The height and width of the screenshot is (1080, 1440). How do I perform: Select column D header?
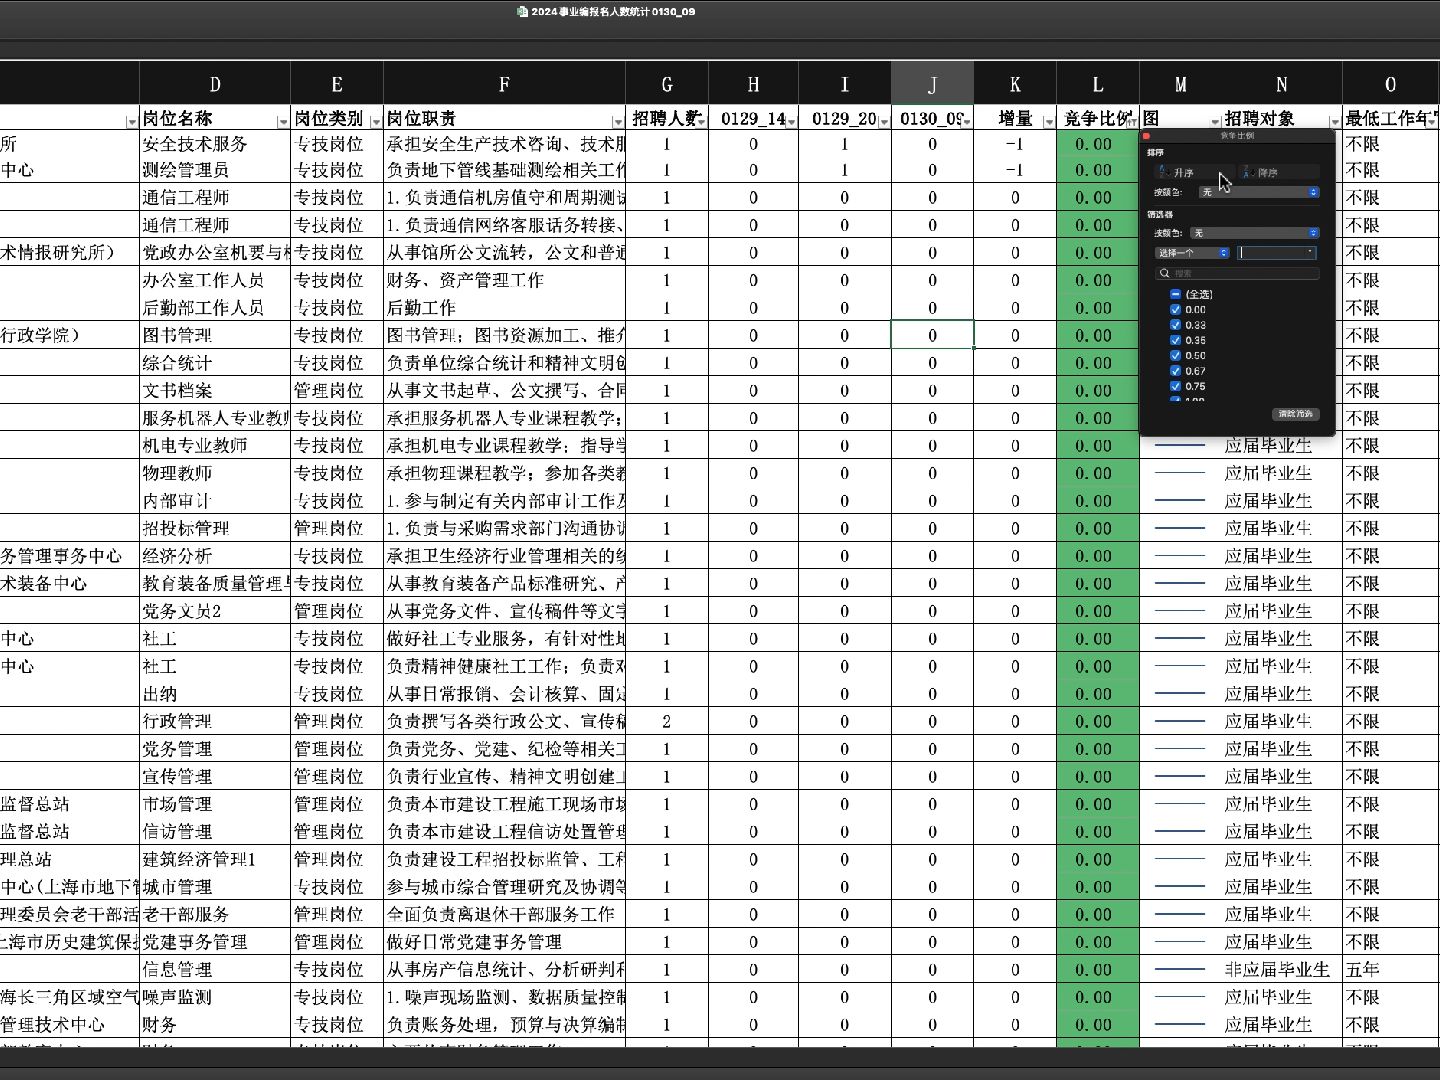pyautogui.click(x=215, y=84)
